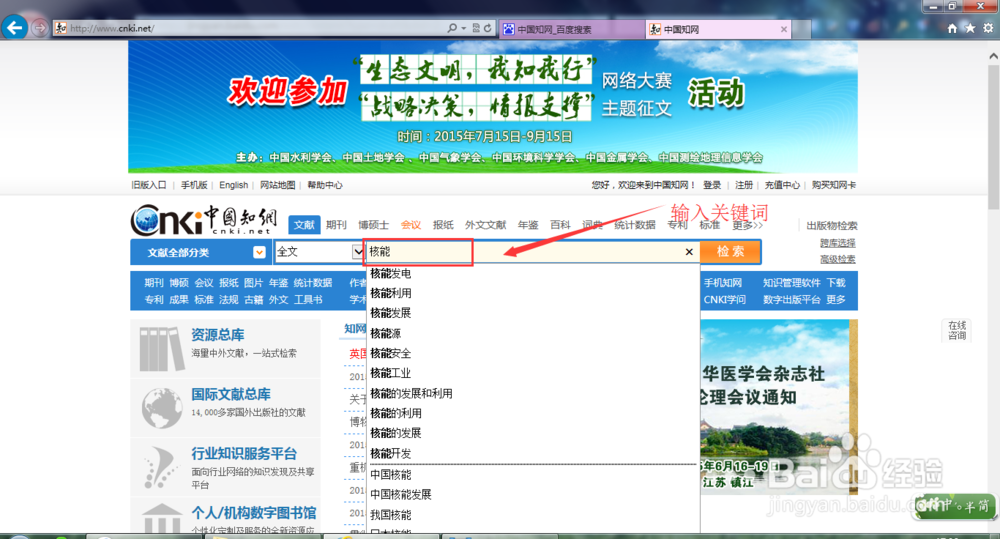
Task: Click the 资源总库 bookshelf icon
Action: pyautogui.click(x=161, y=348)
